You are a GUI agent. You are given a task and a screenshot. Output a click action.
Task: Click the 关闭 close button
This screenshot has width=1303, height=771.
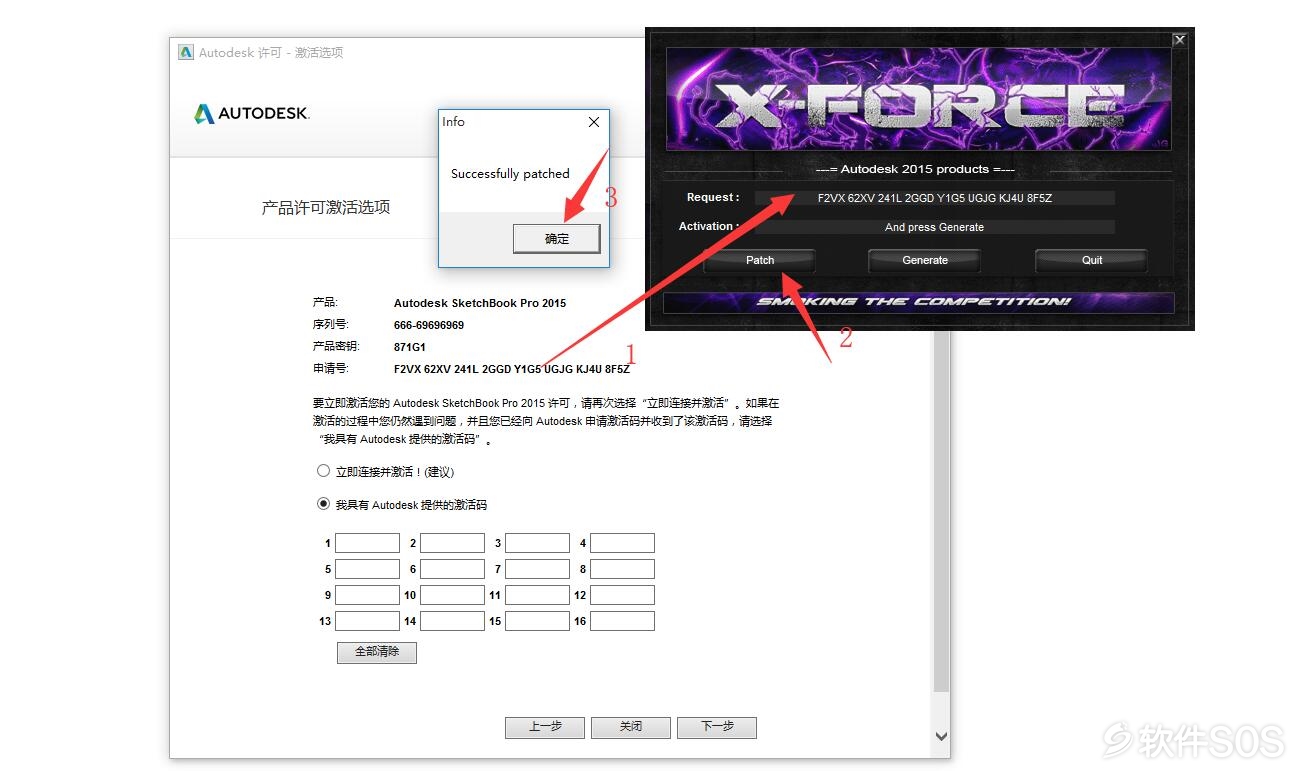pos(631,727)
